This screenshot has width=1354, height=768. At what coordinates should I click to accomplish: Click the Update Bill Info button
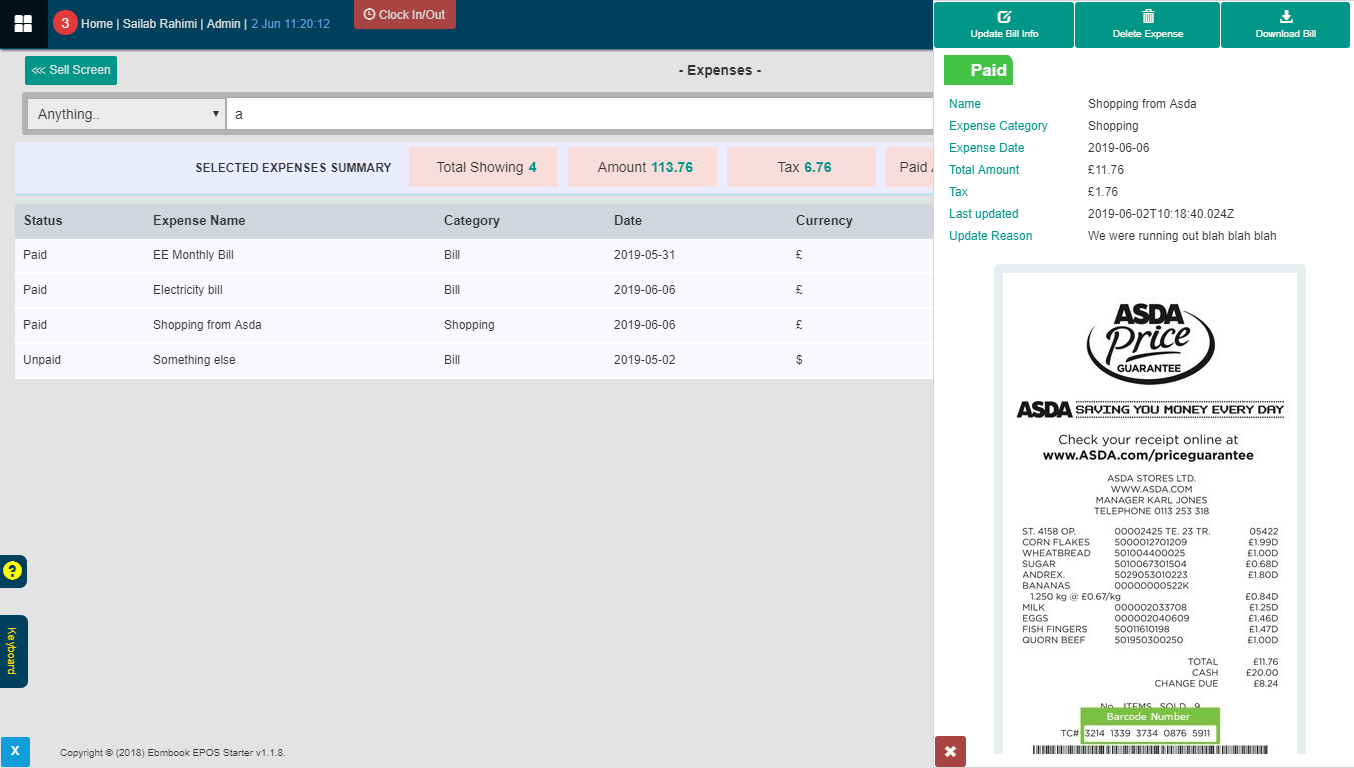point(1004,25)
